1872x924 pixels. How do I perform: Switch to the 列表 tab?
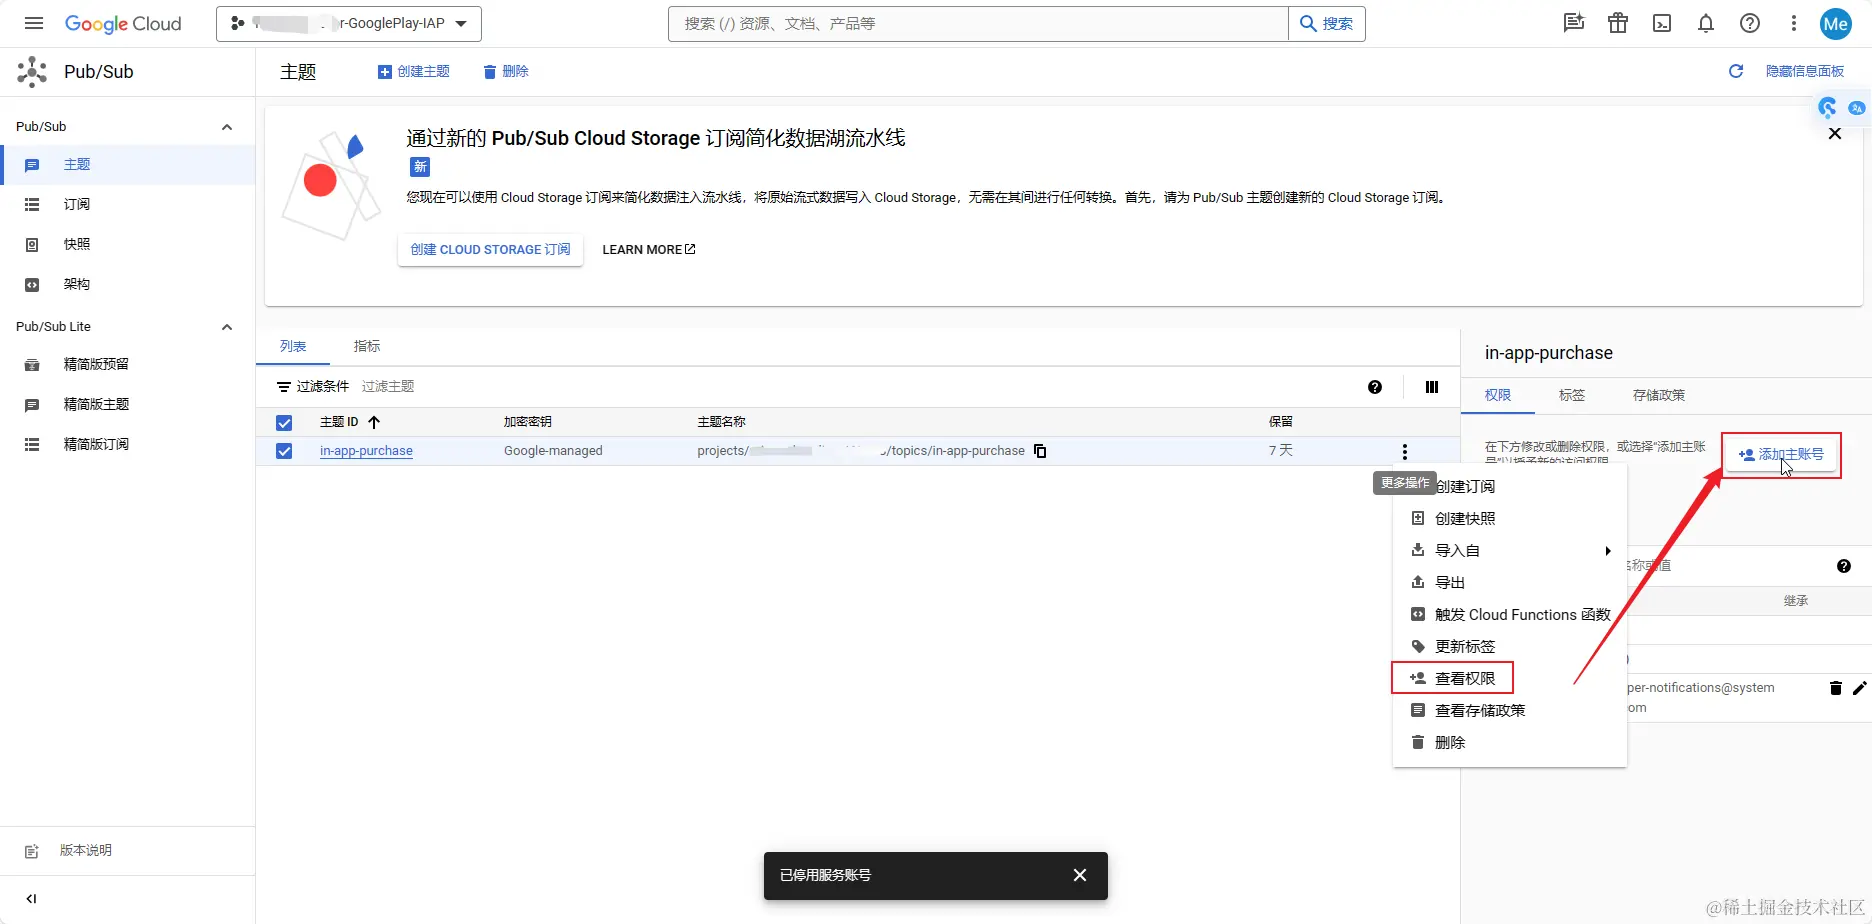293,346
